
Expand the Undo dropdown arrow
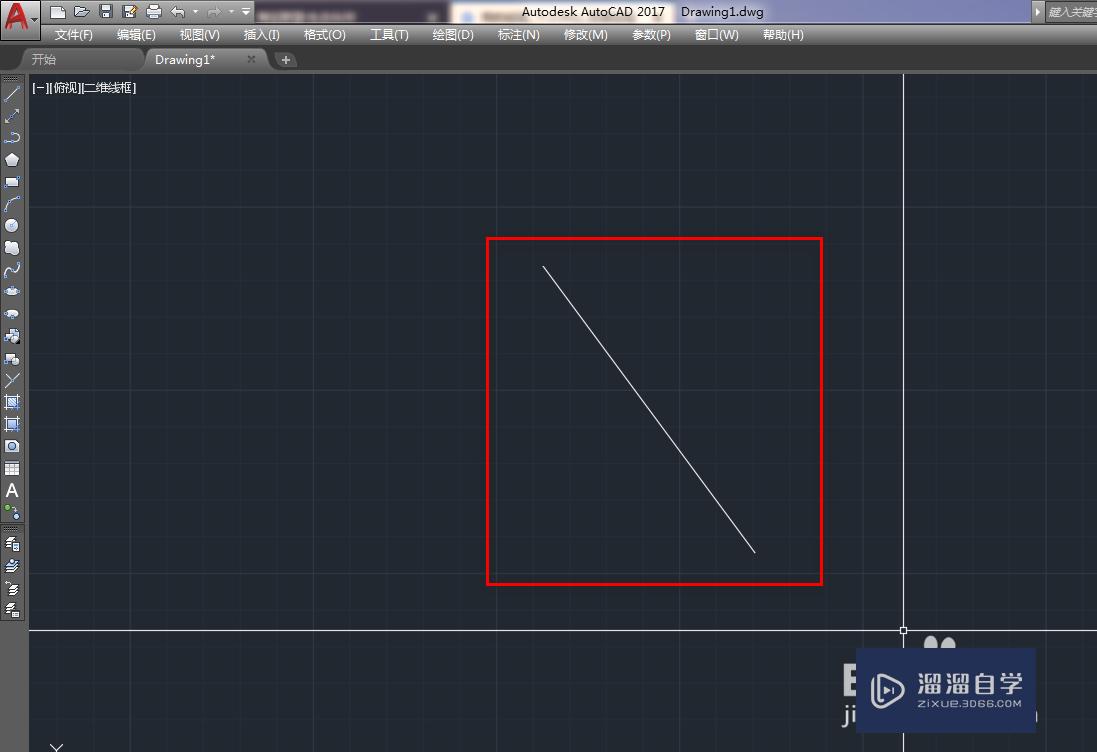194,11
